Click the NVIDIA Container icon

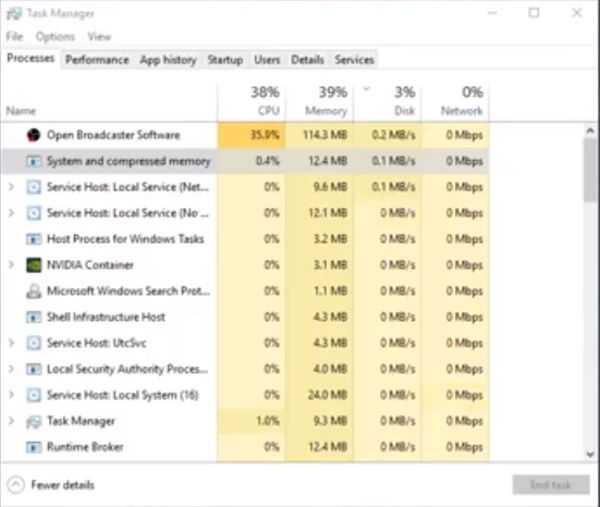33,265
